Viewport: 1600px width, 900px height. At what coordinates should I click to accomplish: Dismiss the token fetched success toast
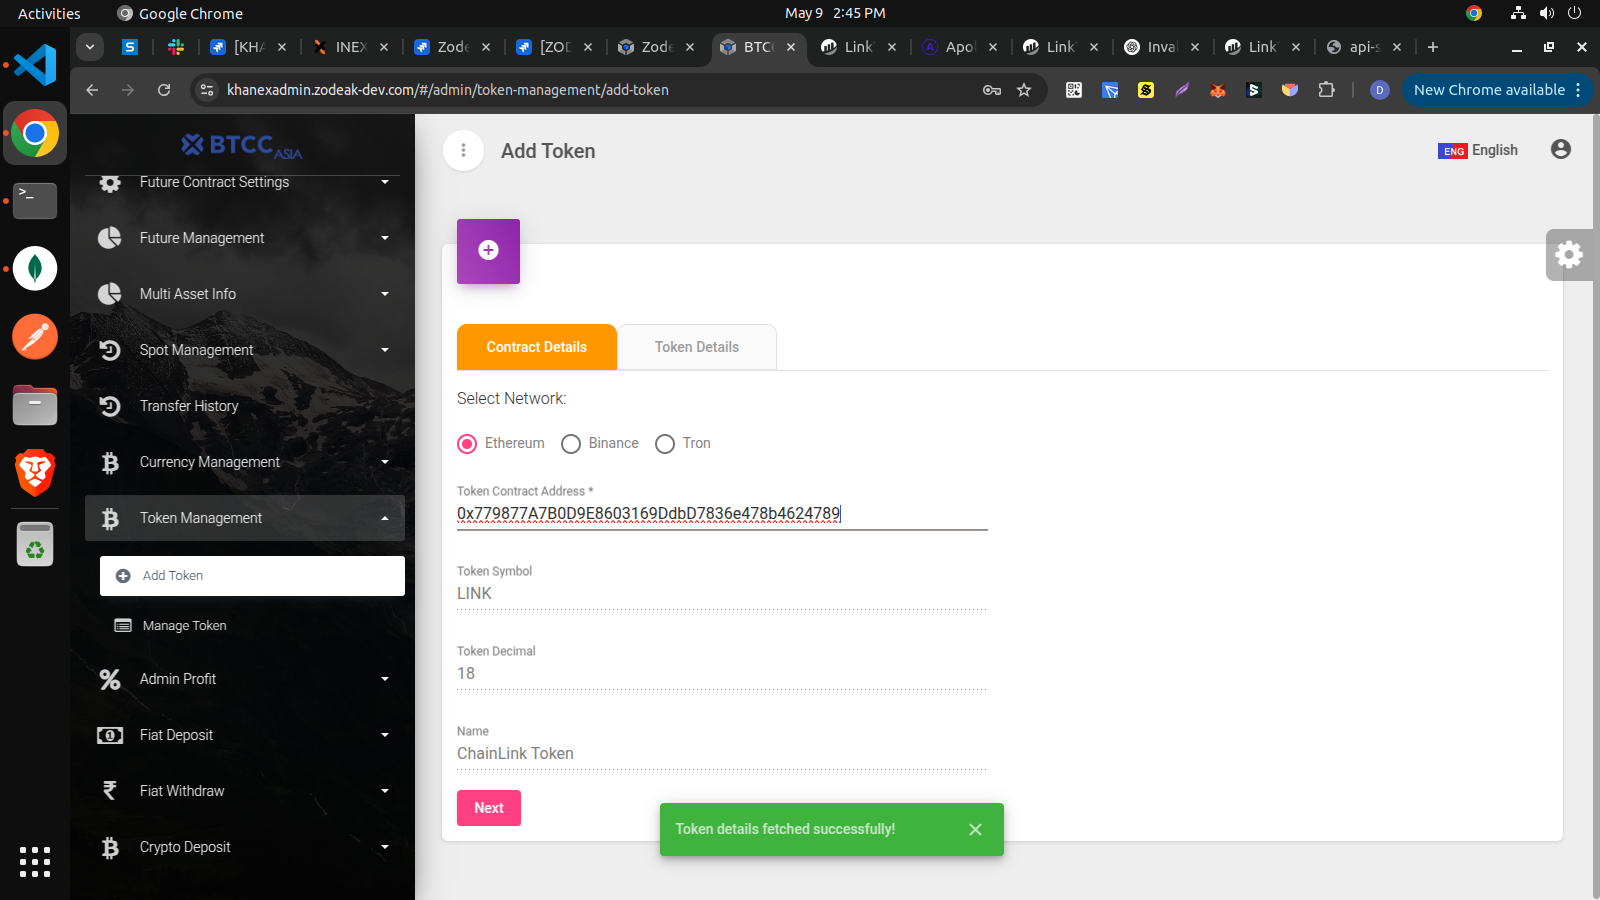[x=976, y=830]
